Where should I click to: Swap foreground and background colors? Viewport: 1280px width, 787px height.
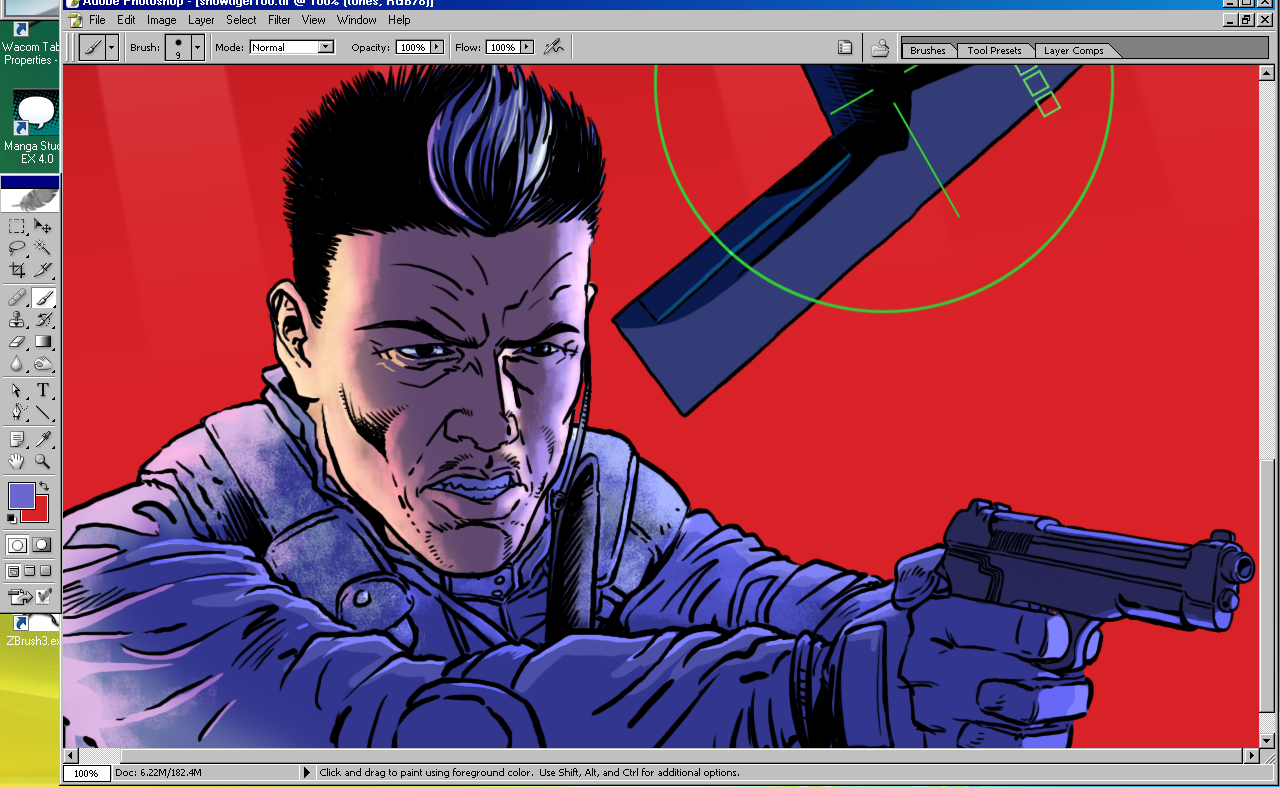point(44,487)
